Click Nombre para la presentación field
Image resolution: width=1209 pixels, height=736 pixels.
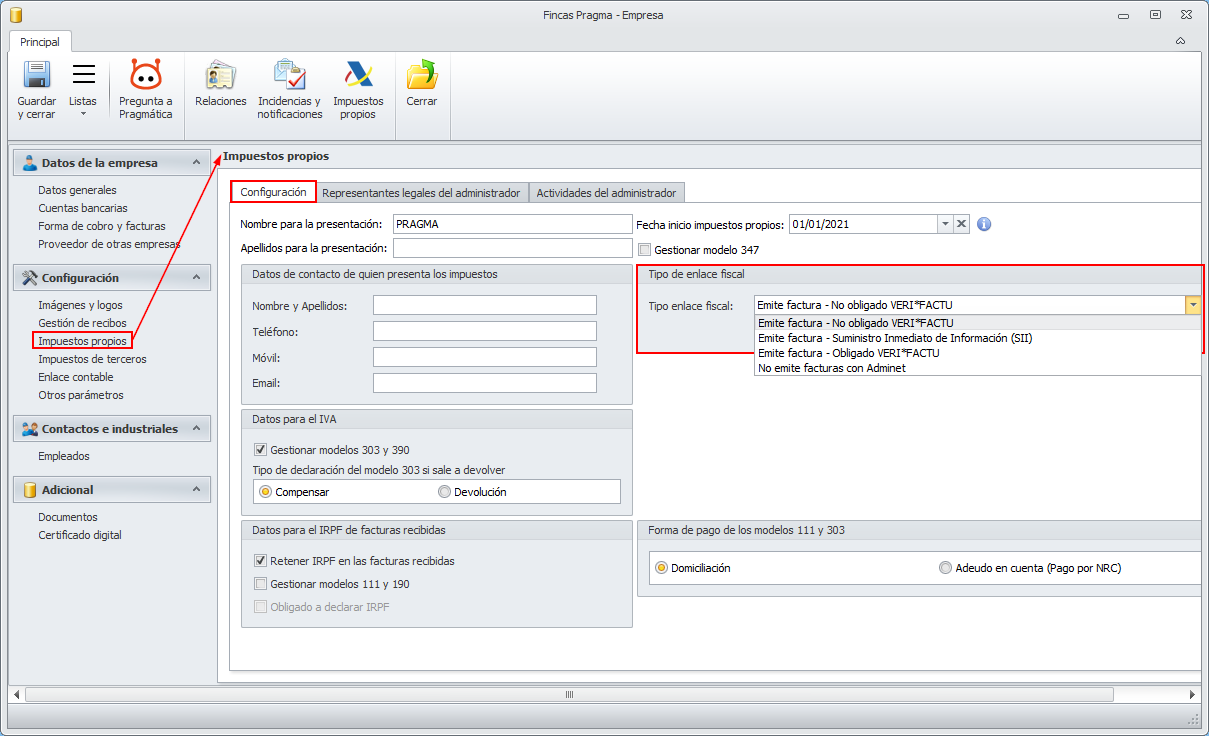pos(513,224)
